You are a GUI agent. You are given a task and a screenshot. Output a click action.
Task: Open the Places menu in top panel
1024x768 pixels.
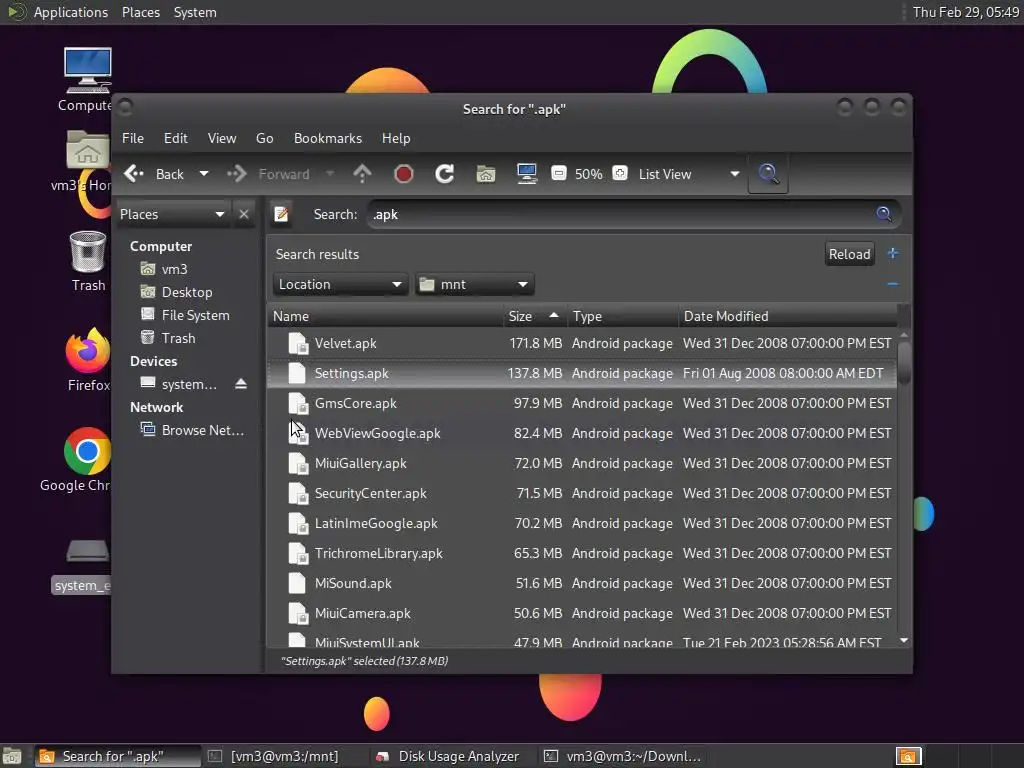tap(141, 12)
